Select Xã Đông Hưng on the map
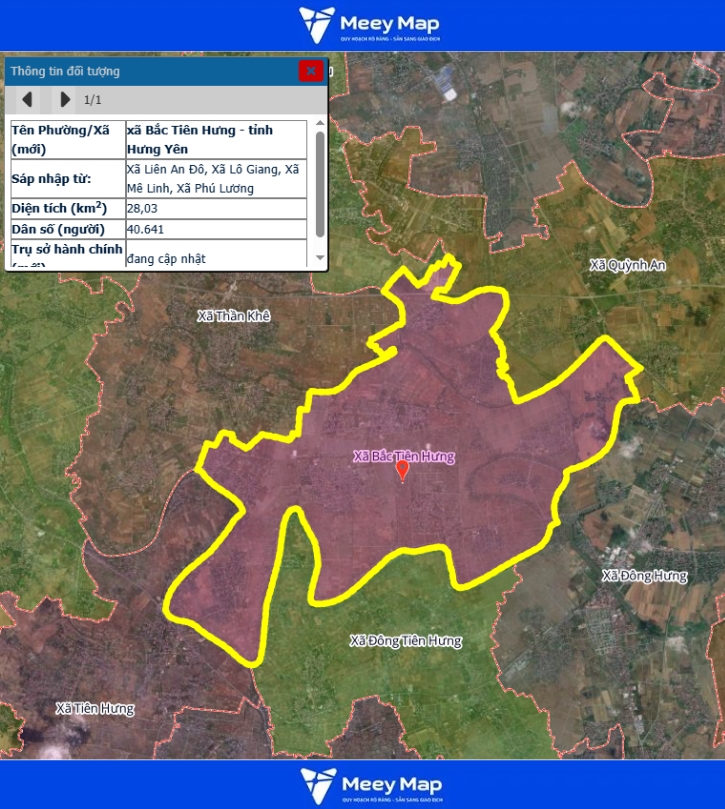Screen dimensions: 725x809 pyautogui.click(x=645, y=576)
